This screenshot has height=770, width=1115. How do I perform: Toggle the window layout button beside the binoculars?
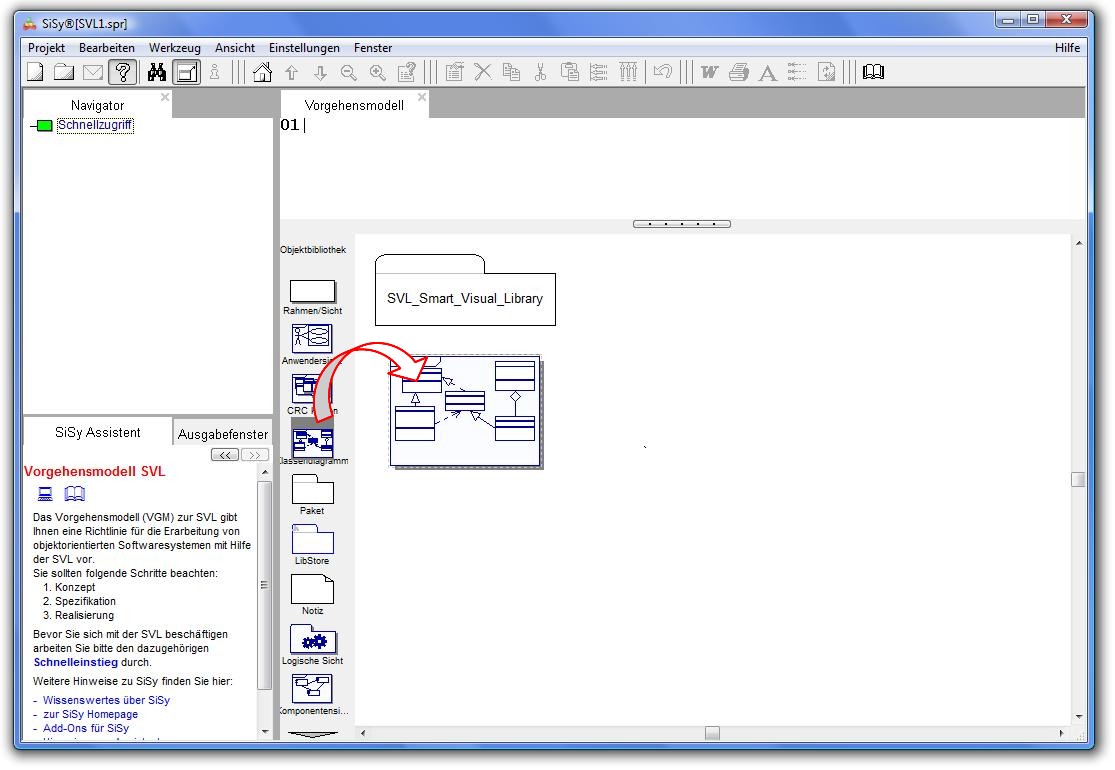point(186,72)
